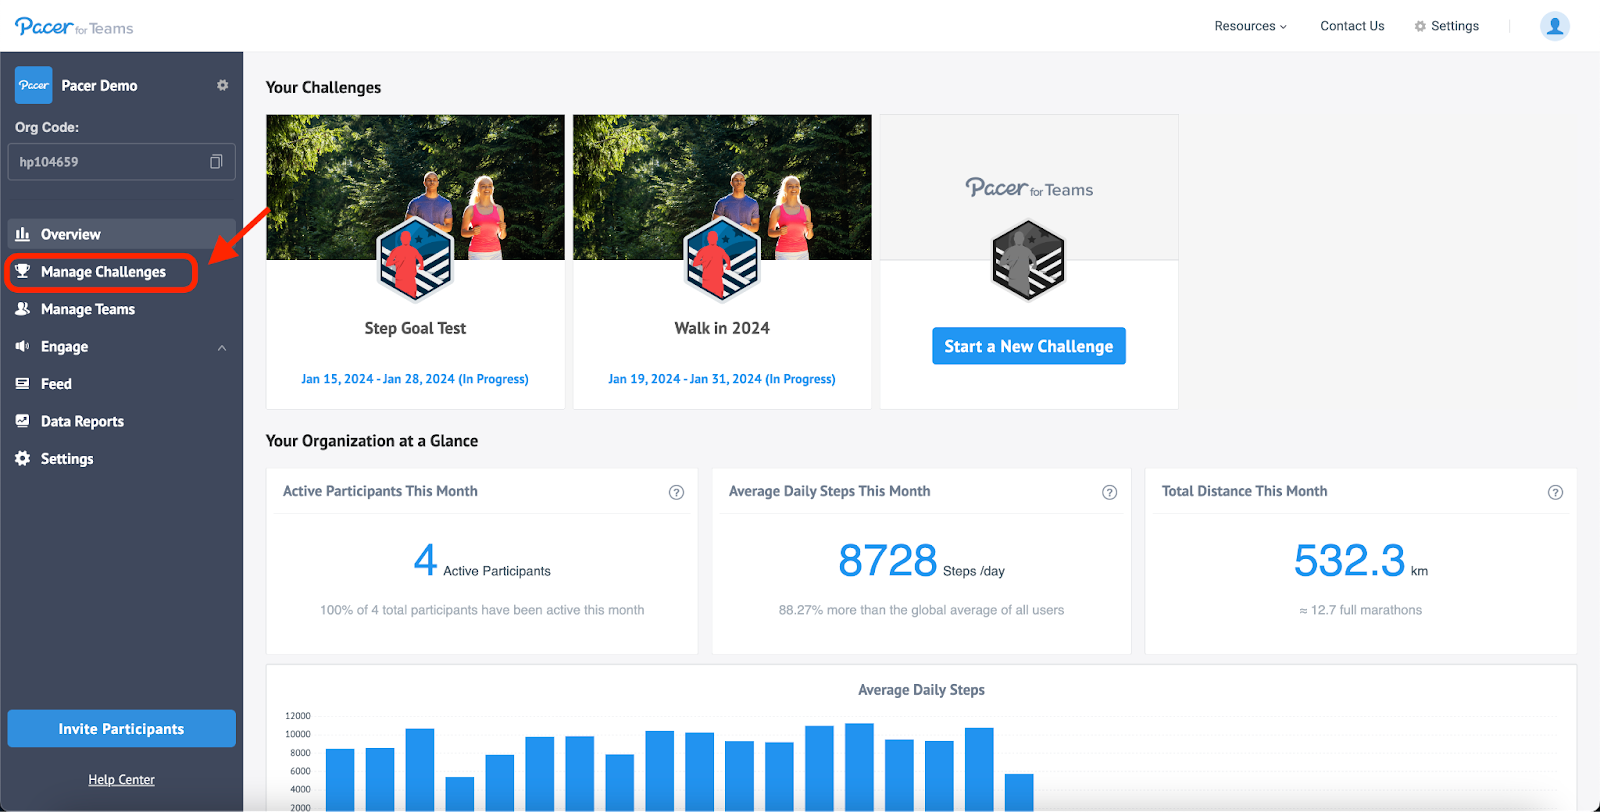Open Settings in the top bar
This screenshot has height=812, width=1600.
click(x=1446, y=26)
